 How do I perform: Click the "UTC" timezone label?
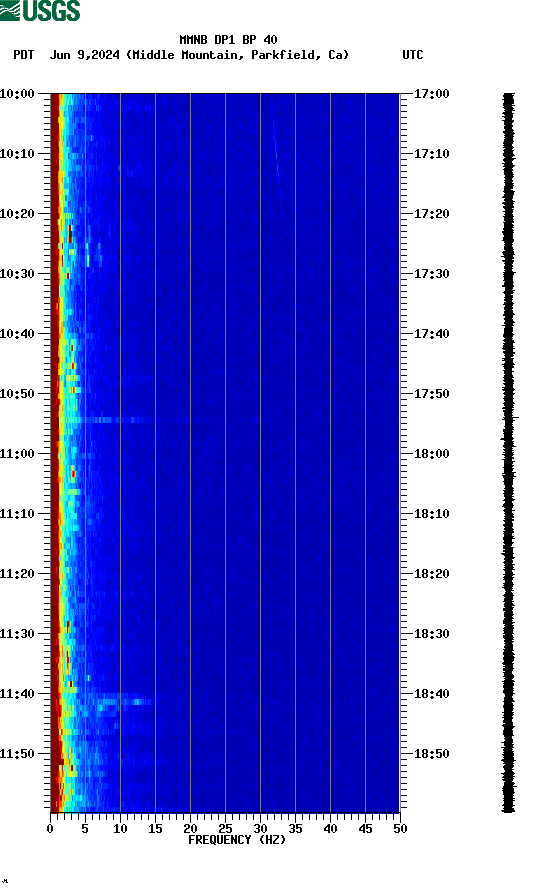(x=413, y=55)
